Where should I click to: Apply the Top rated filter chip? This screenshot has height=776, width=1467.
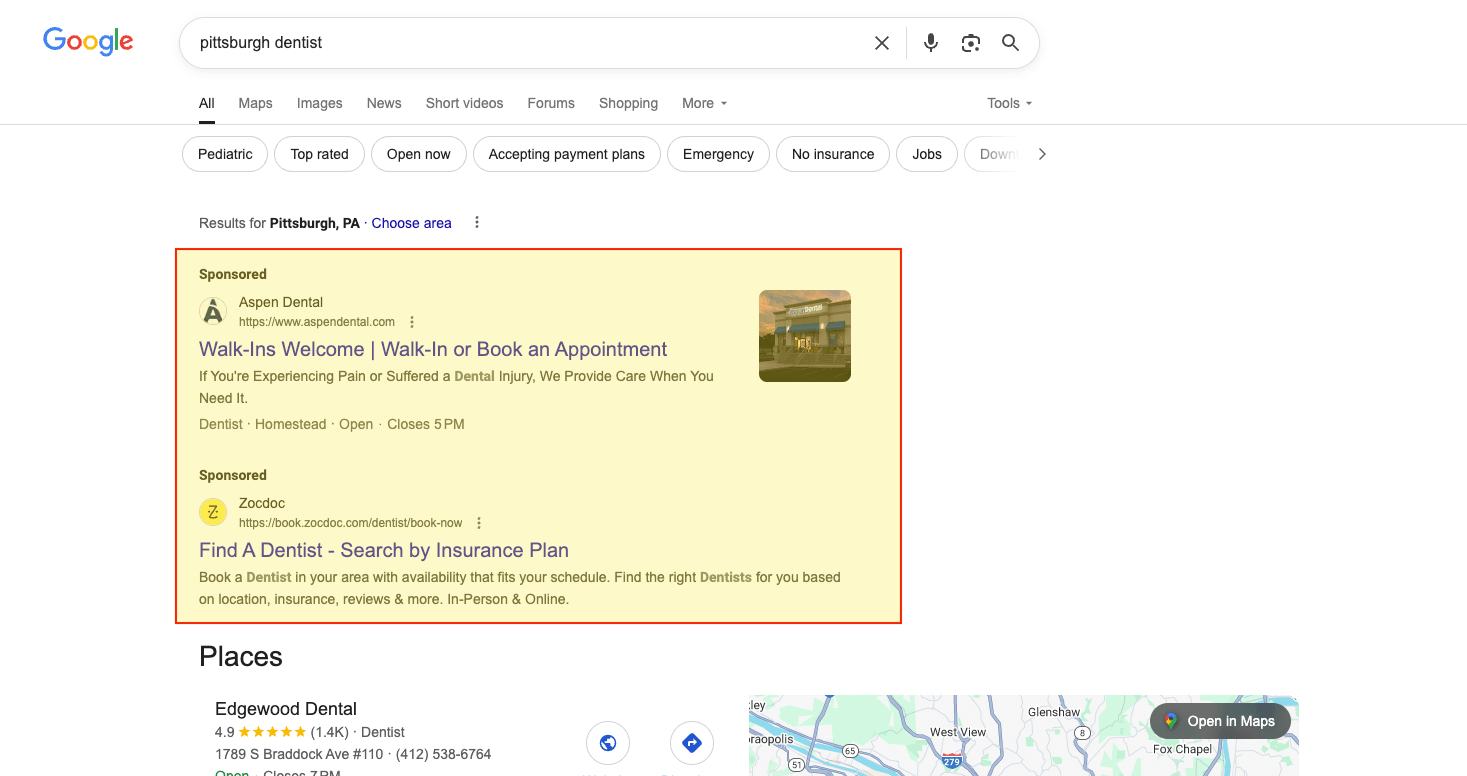[x=320, y=154]
